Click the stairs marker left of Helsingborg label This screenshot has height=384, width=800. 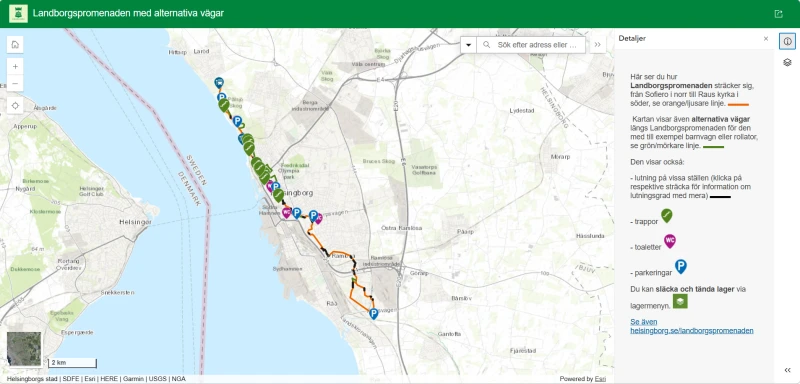point(278,195)
